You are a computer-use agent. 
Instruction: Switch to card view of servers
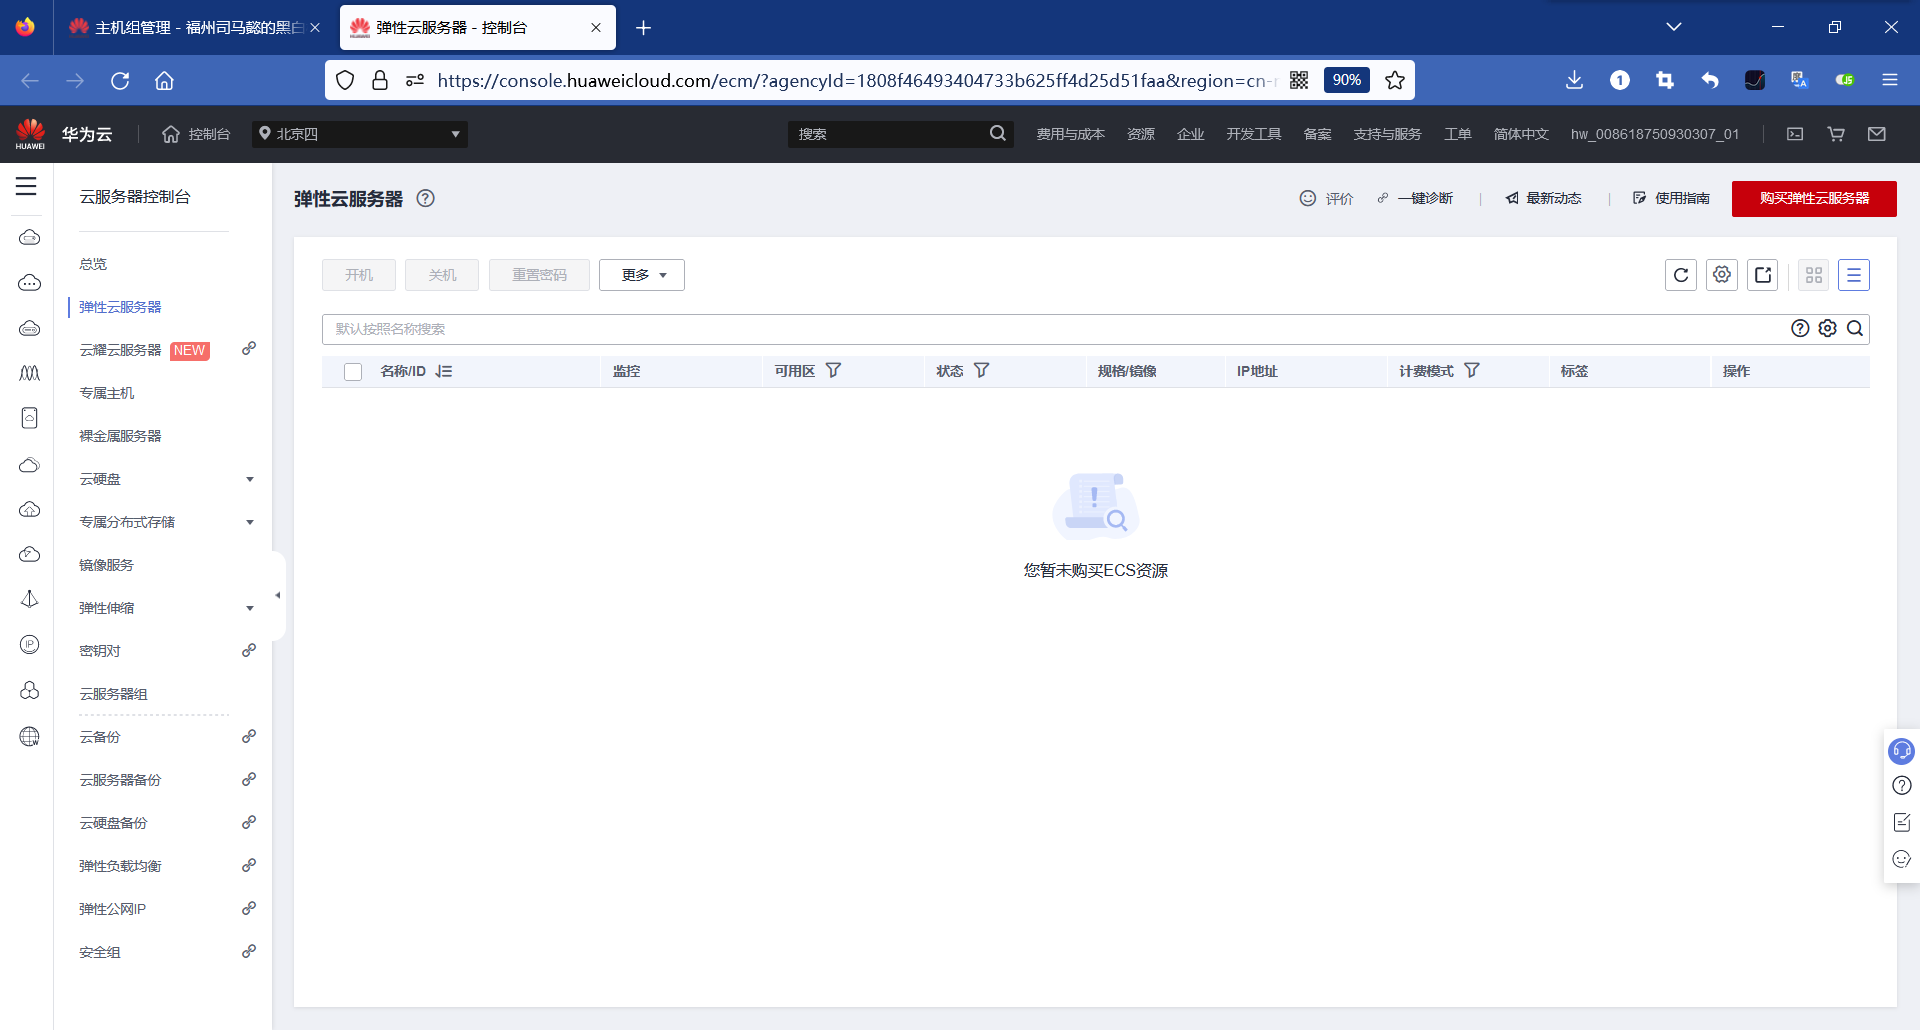click(x=1813, y=275)
